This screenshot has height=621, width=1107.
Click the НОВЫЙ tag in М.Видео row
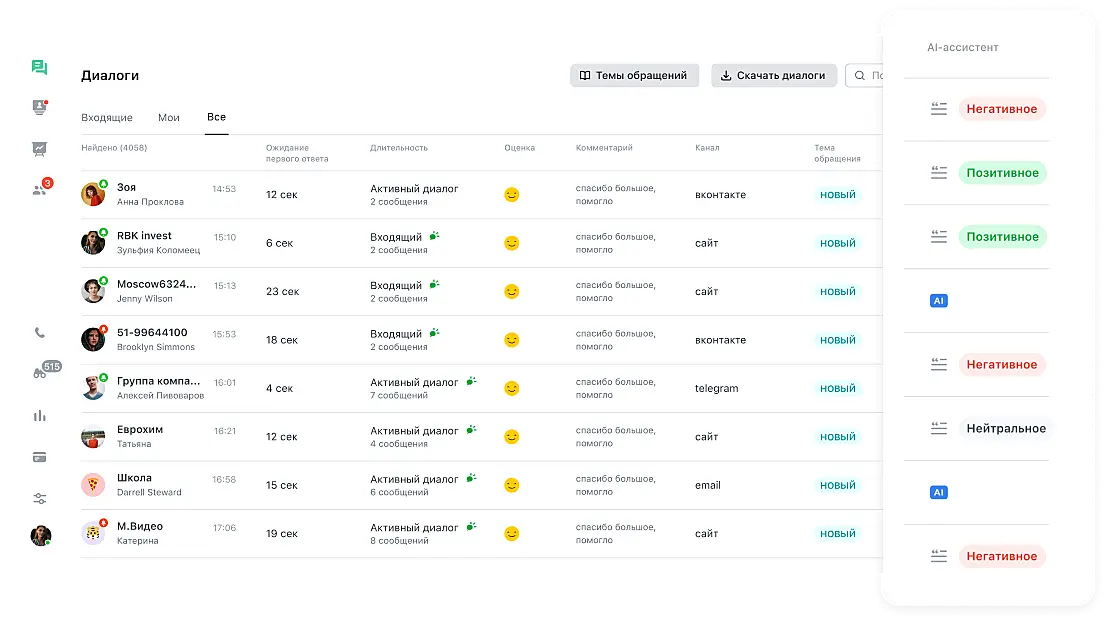click(837, 534)
